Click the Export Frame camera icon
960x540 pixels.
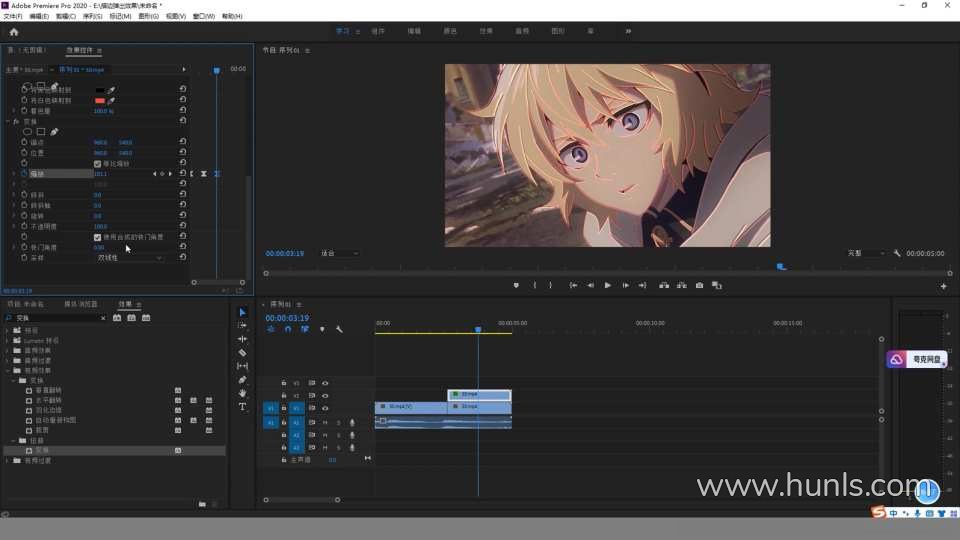click(699, 285)
